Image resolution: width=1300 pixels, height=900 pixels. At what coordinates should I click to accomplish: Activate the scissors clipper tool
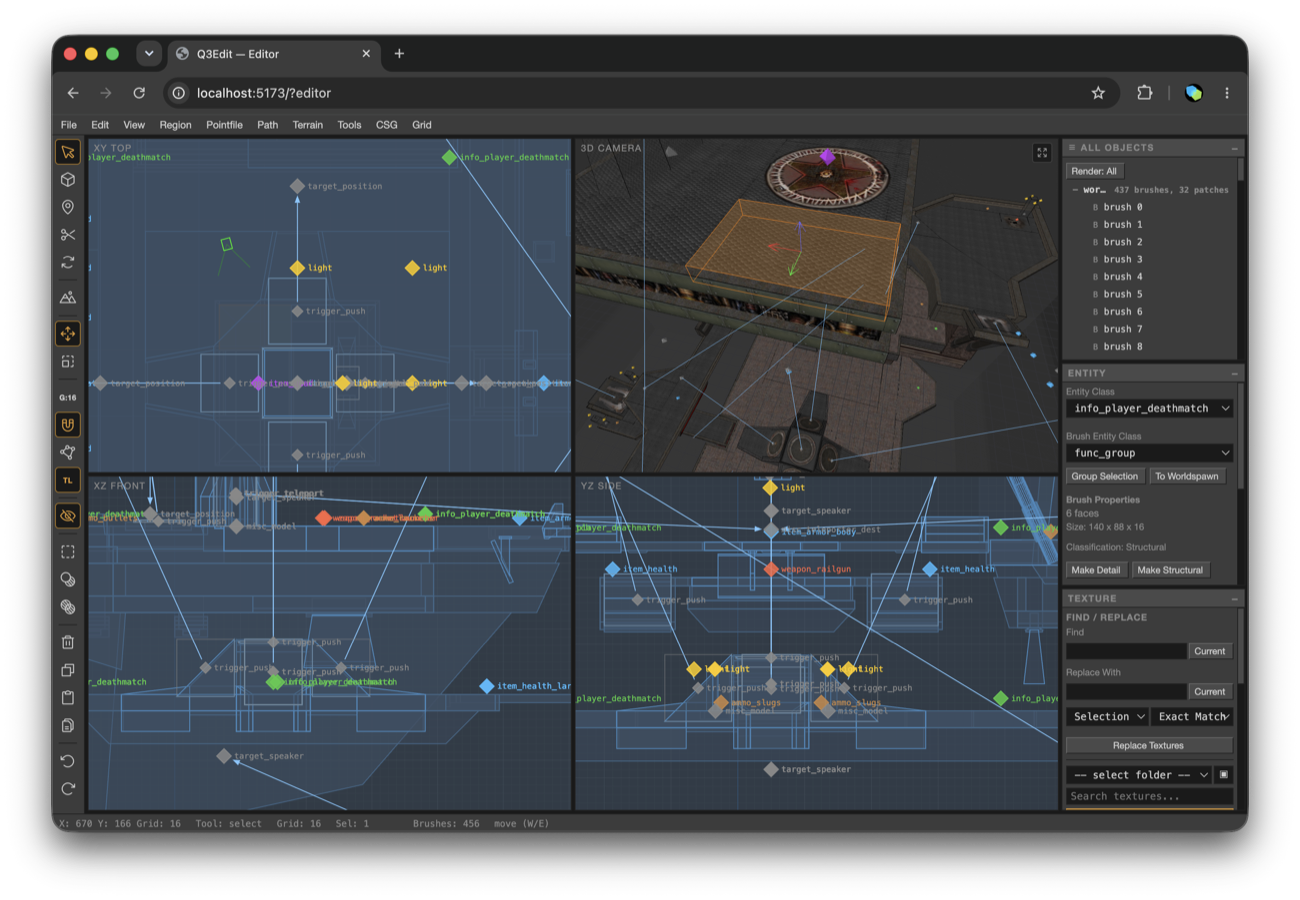68,235
